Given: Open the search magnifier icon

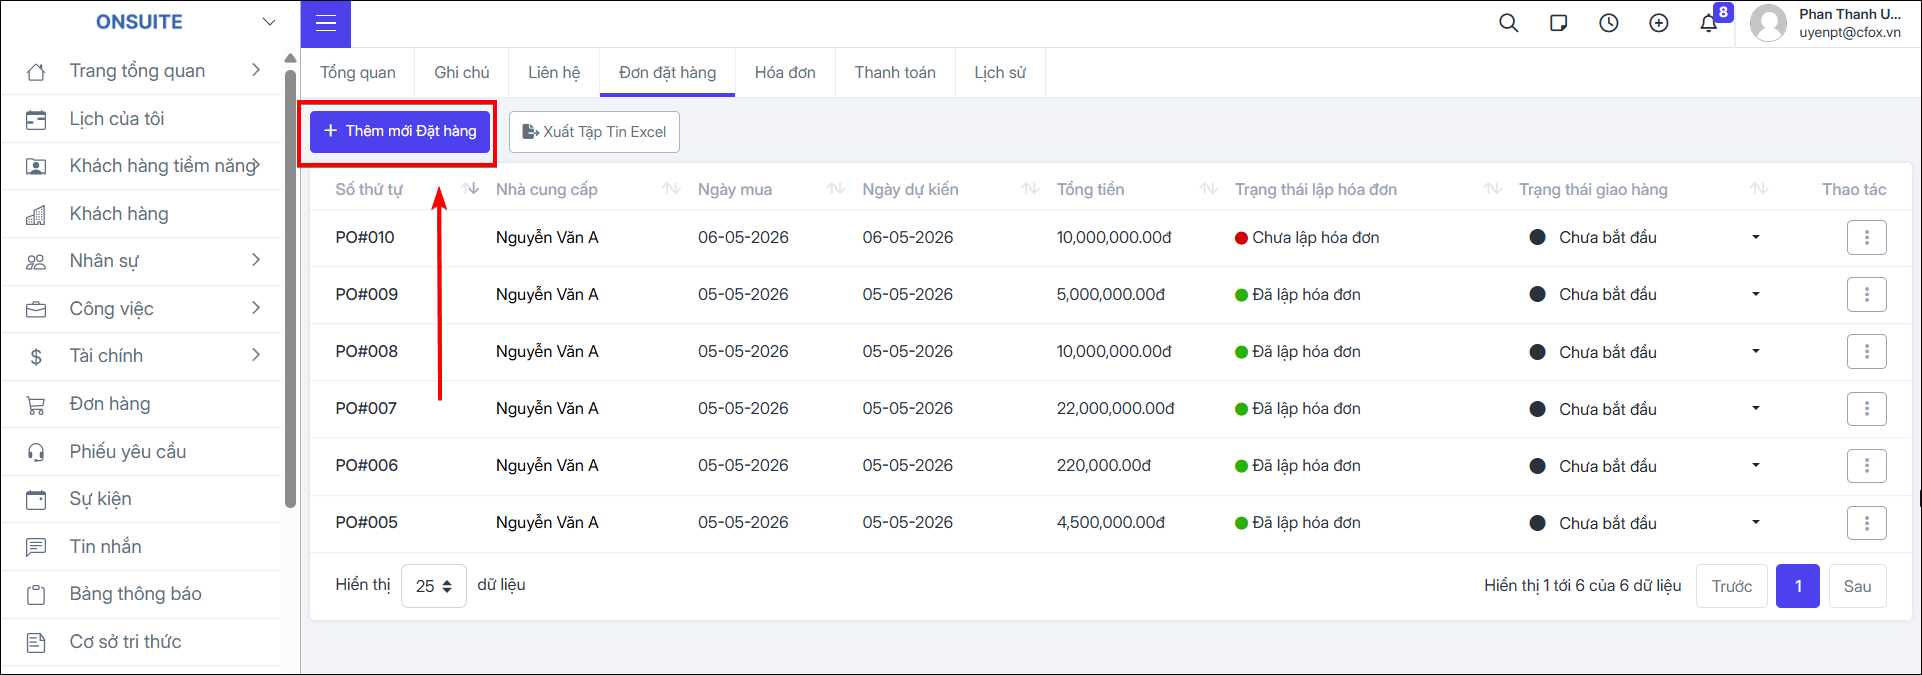Looking at the screenshot, I should (x=1508, y=23).
